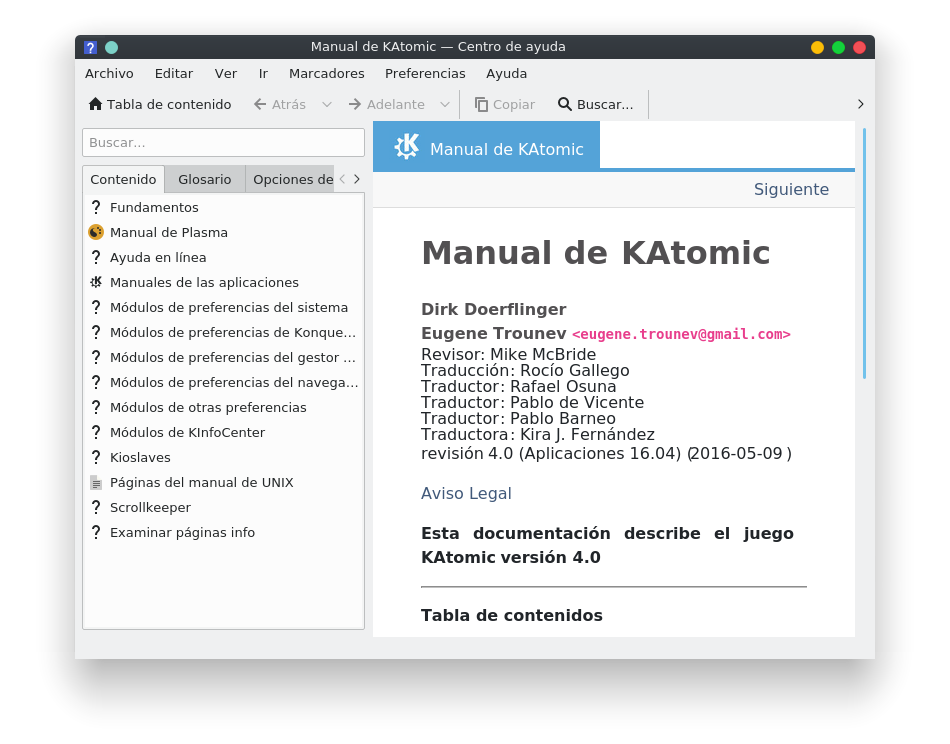
Task: Click the Buscar... toolbar button label
Action: pos(605,104)
